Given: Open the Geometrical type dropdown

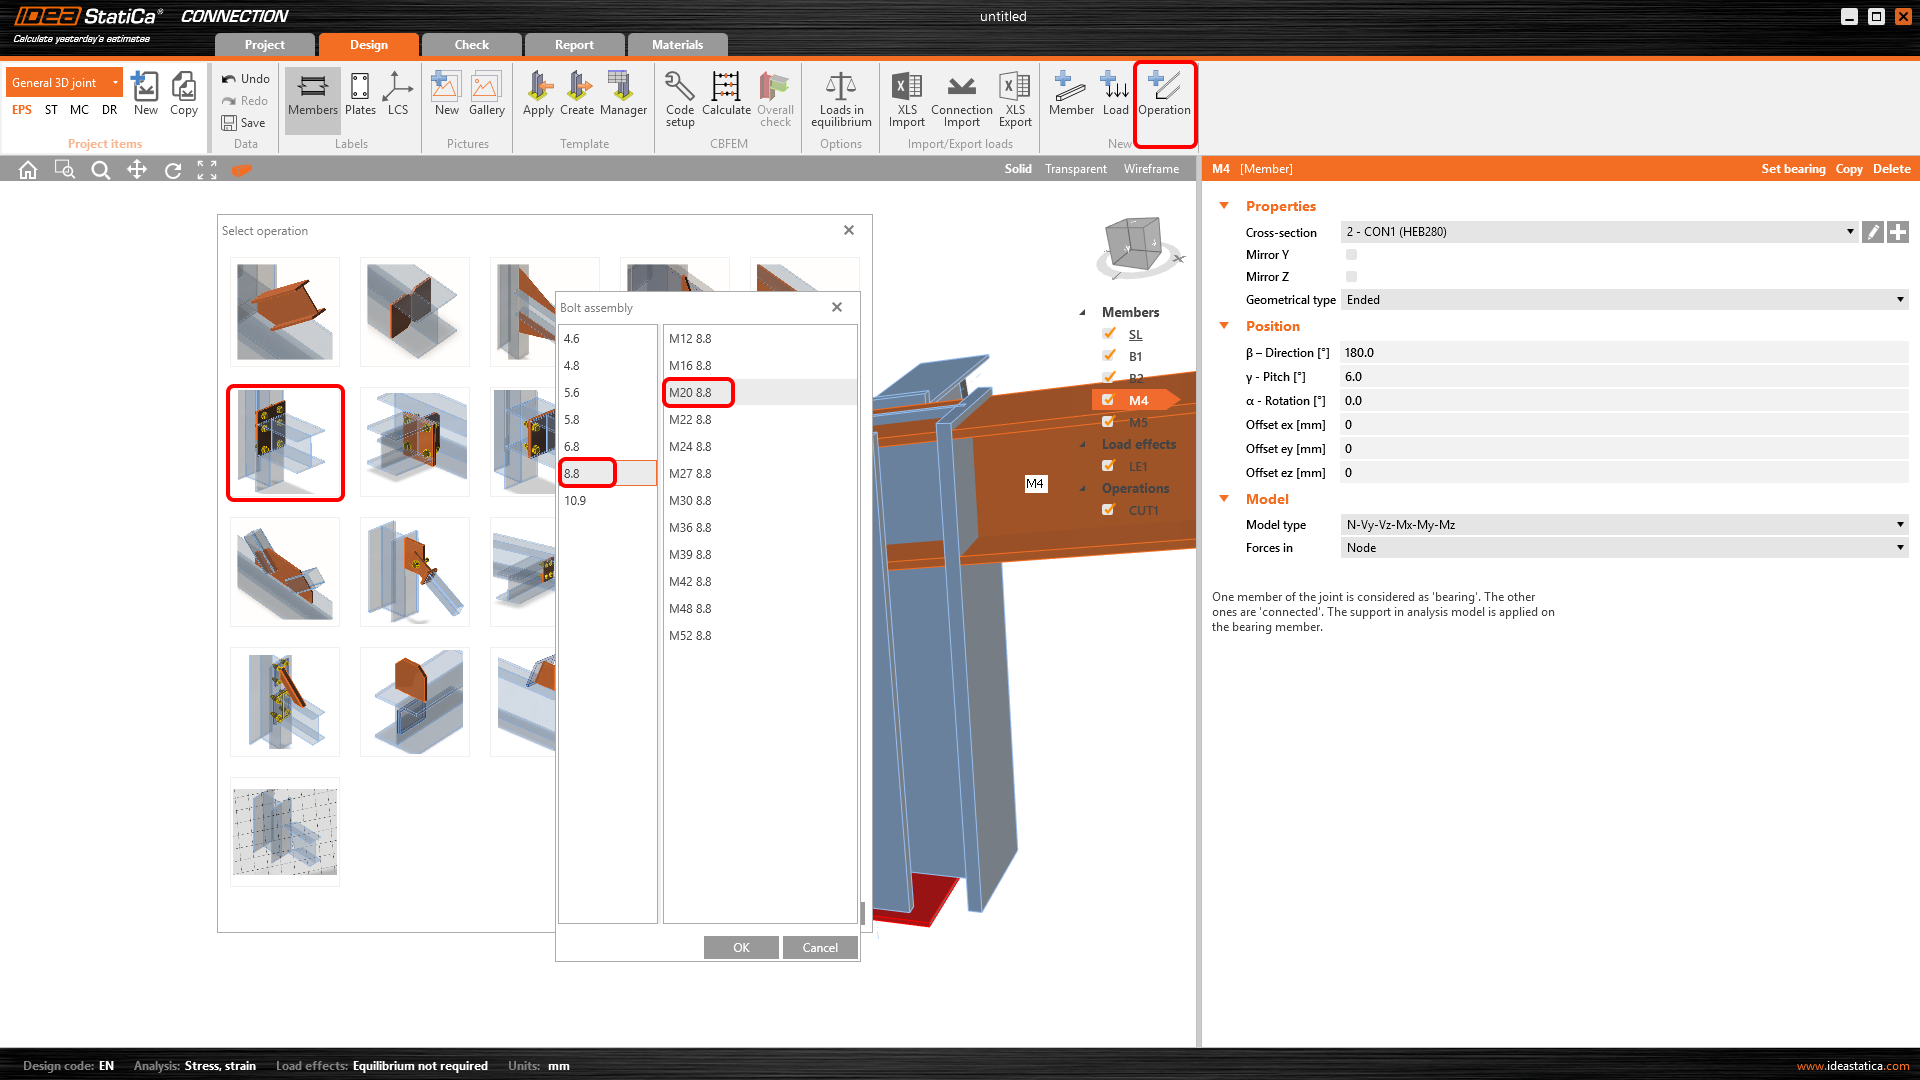Looking at the screenshot, I should (1624, 300).
